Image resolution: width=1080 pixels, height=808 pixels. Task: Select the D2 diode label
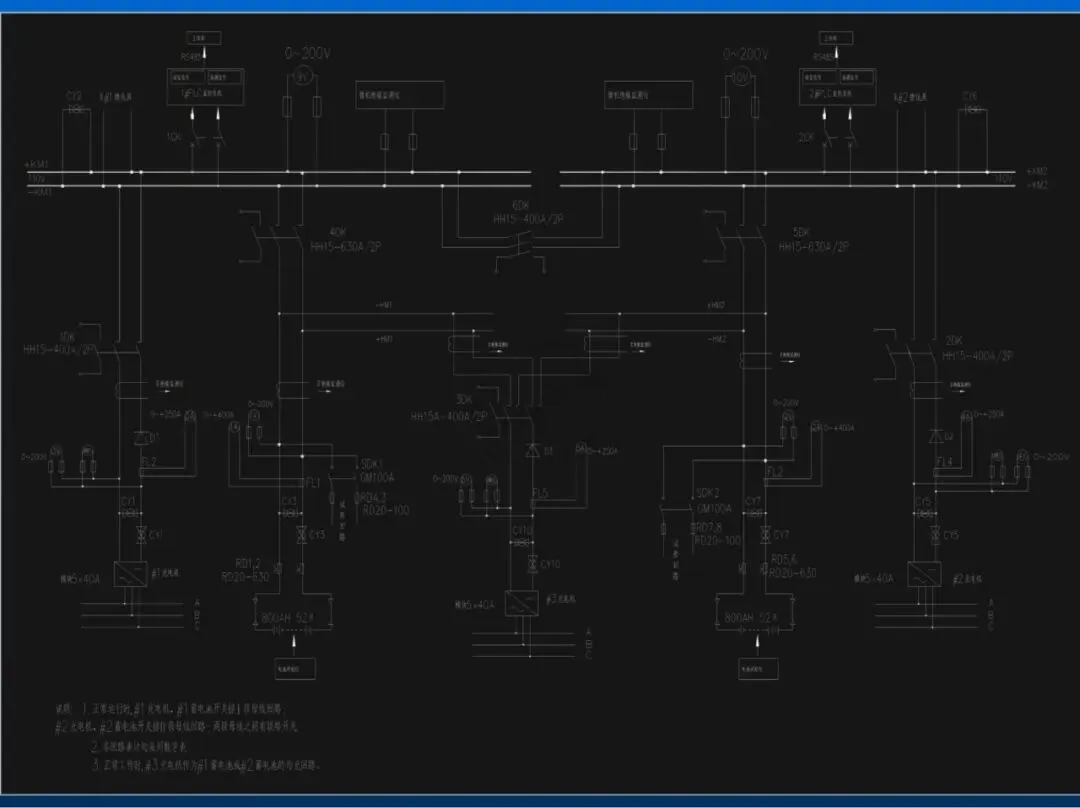948,436
